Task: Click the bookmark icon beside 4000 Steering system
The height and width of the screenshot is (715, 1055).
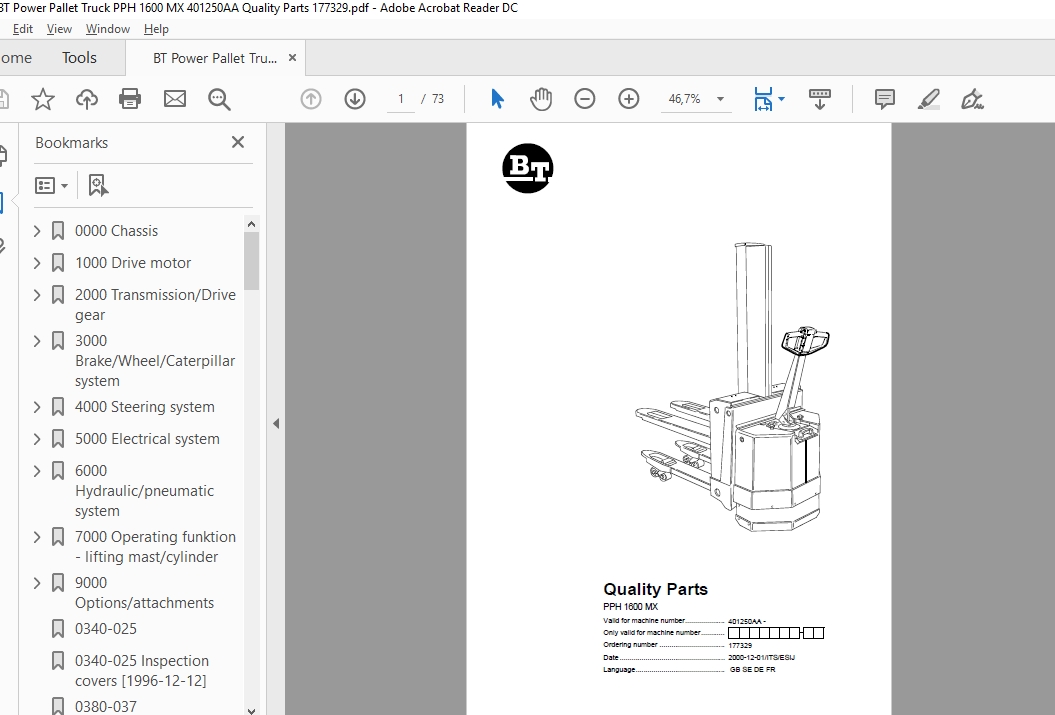Action: pos(58,407)
